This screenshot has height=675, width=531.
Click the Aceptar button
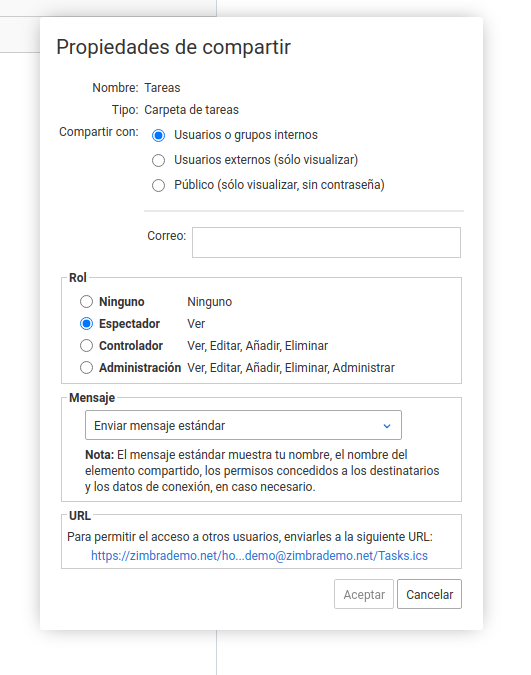(x=364, y=594)
